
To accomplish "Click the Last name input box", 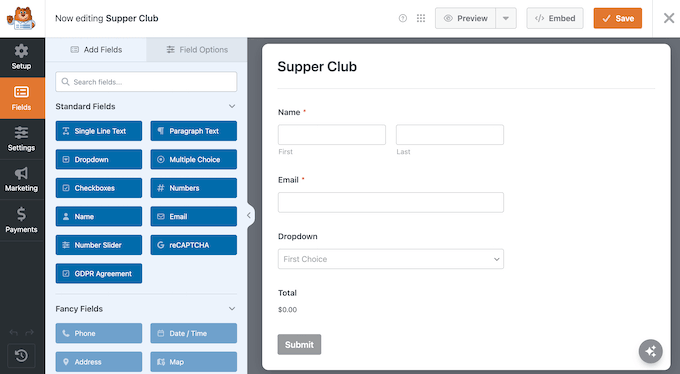I will pyautogui.click(x=450, y=135).
